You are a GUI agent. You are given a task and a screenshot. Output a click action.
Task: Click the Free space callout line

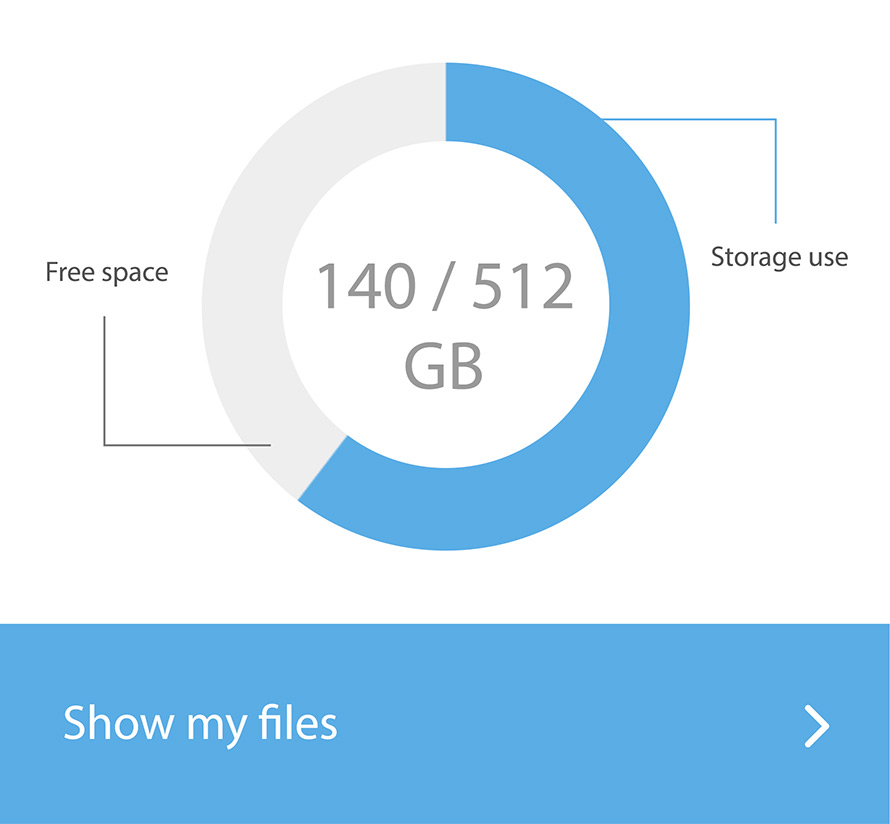point(104,380)
